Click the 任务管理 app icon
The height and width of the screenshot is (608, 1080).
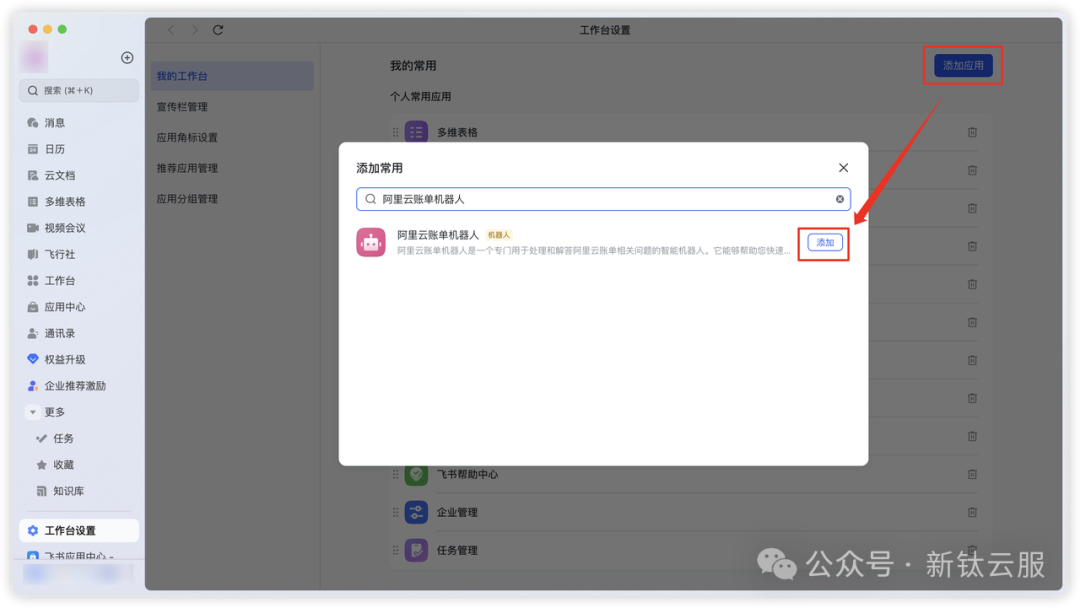tap(416, 550)
